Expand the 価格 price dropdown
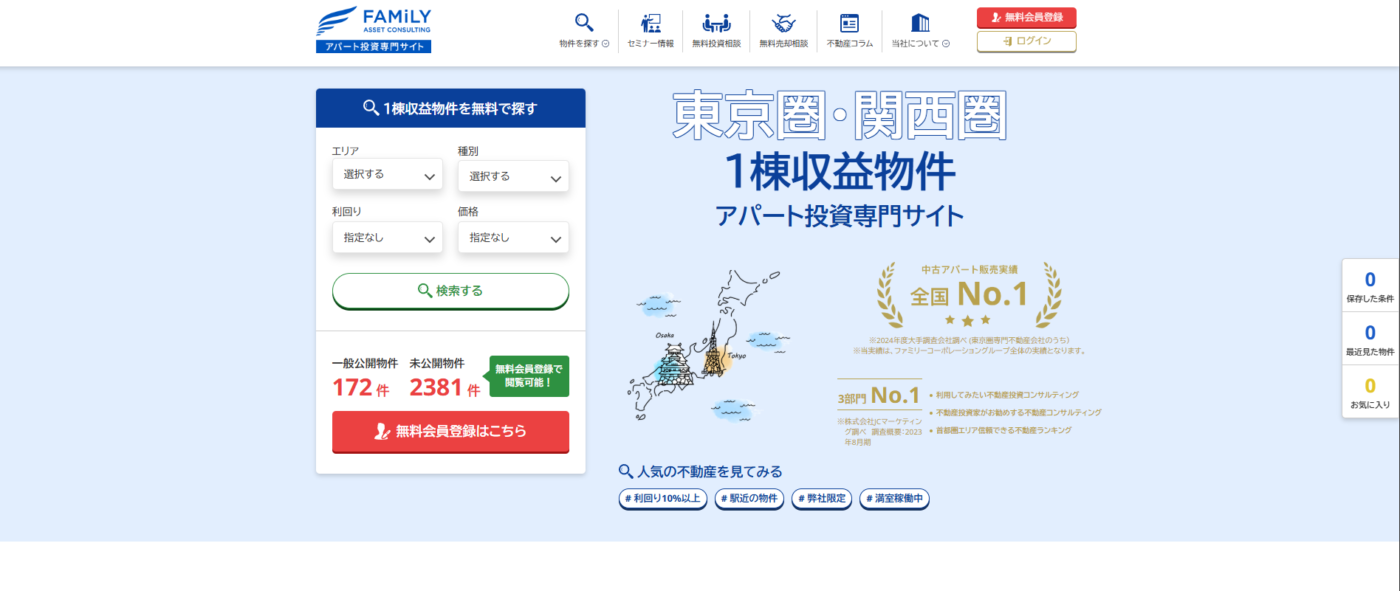This screenshot has width=1400, height=591. (513, 238)
